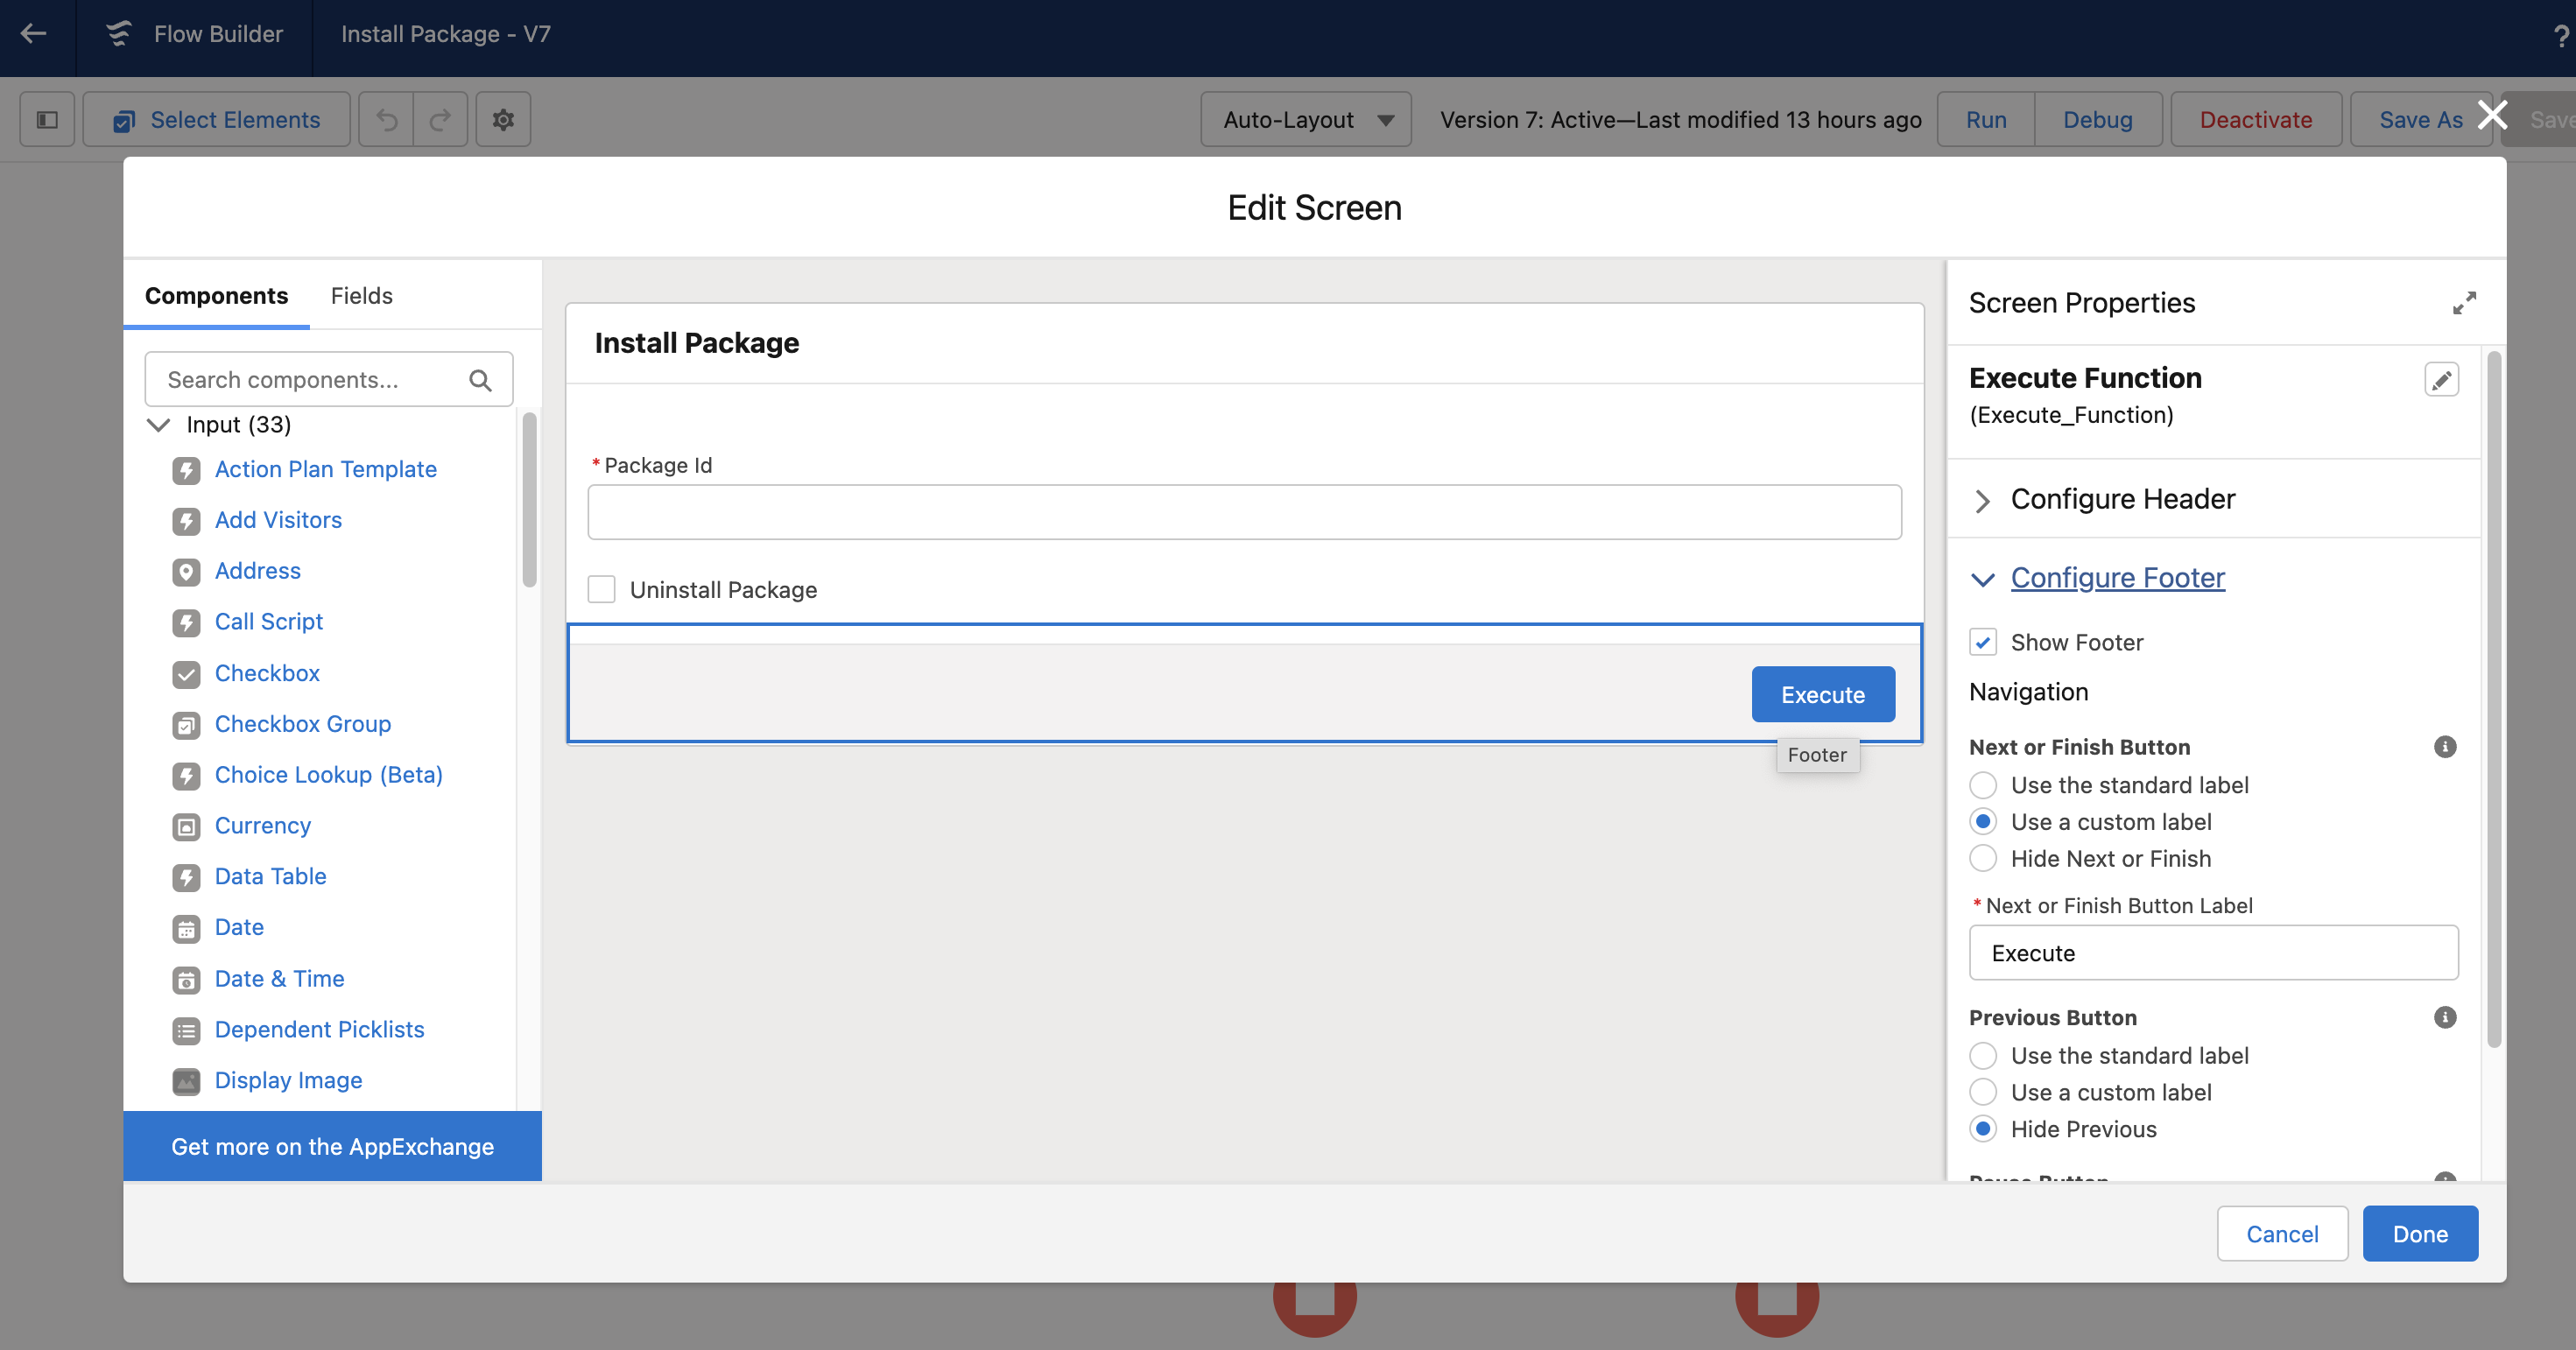Click the pencil edit icon beside Execute Function
Image resolution: width=2576 pixels, height=1350 pixels.
pyautogui.click(x=2441, y=380)
